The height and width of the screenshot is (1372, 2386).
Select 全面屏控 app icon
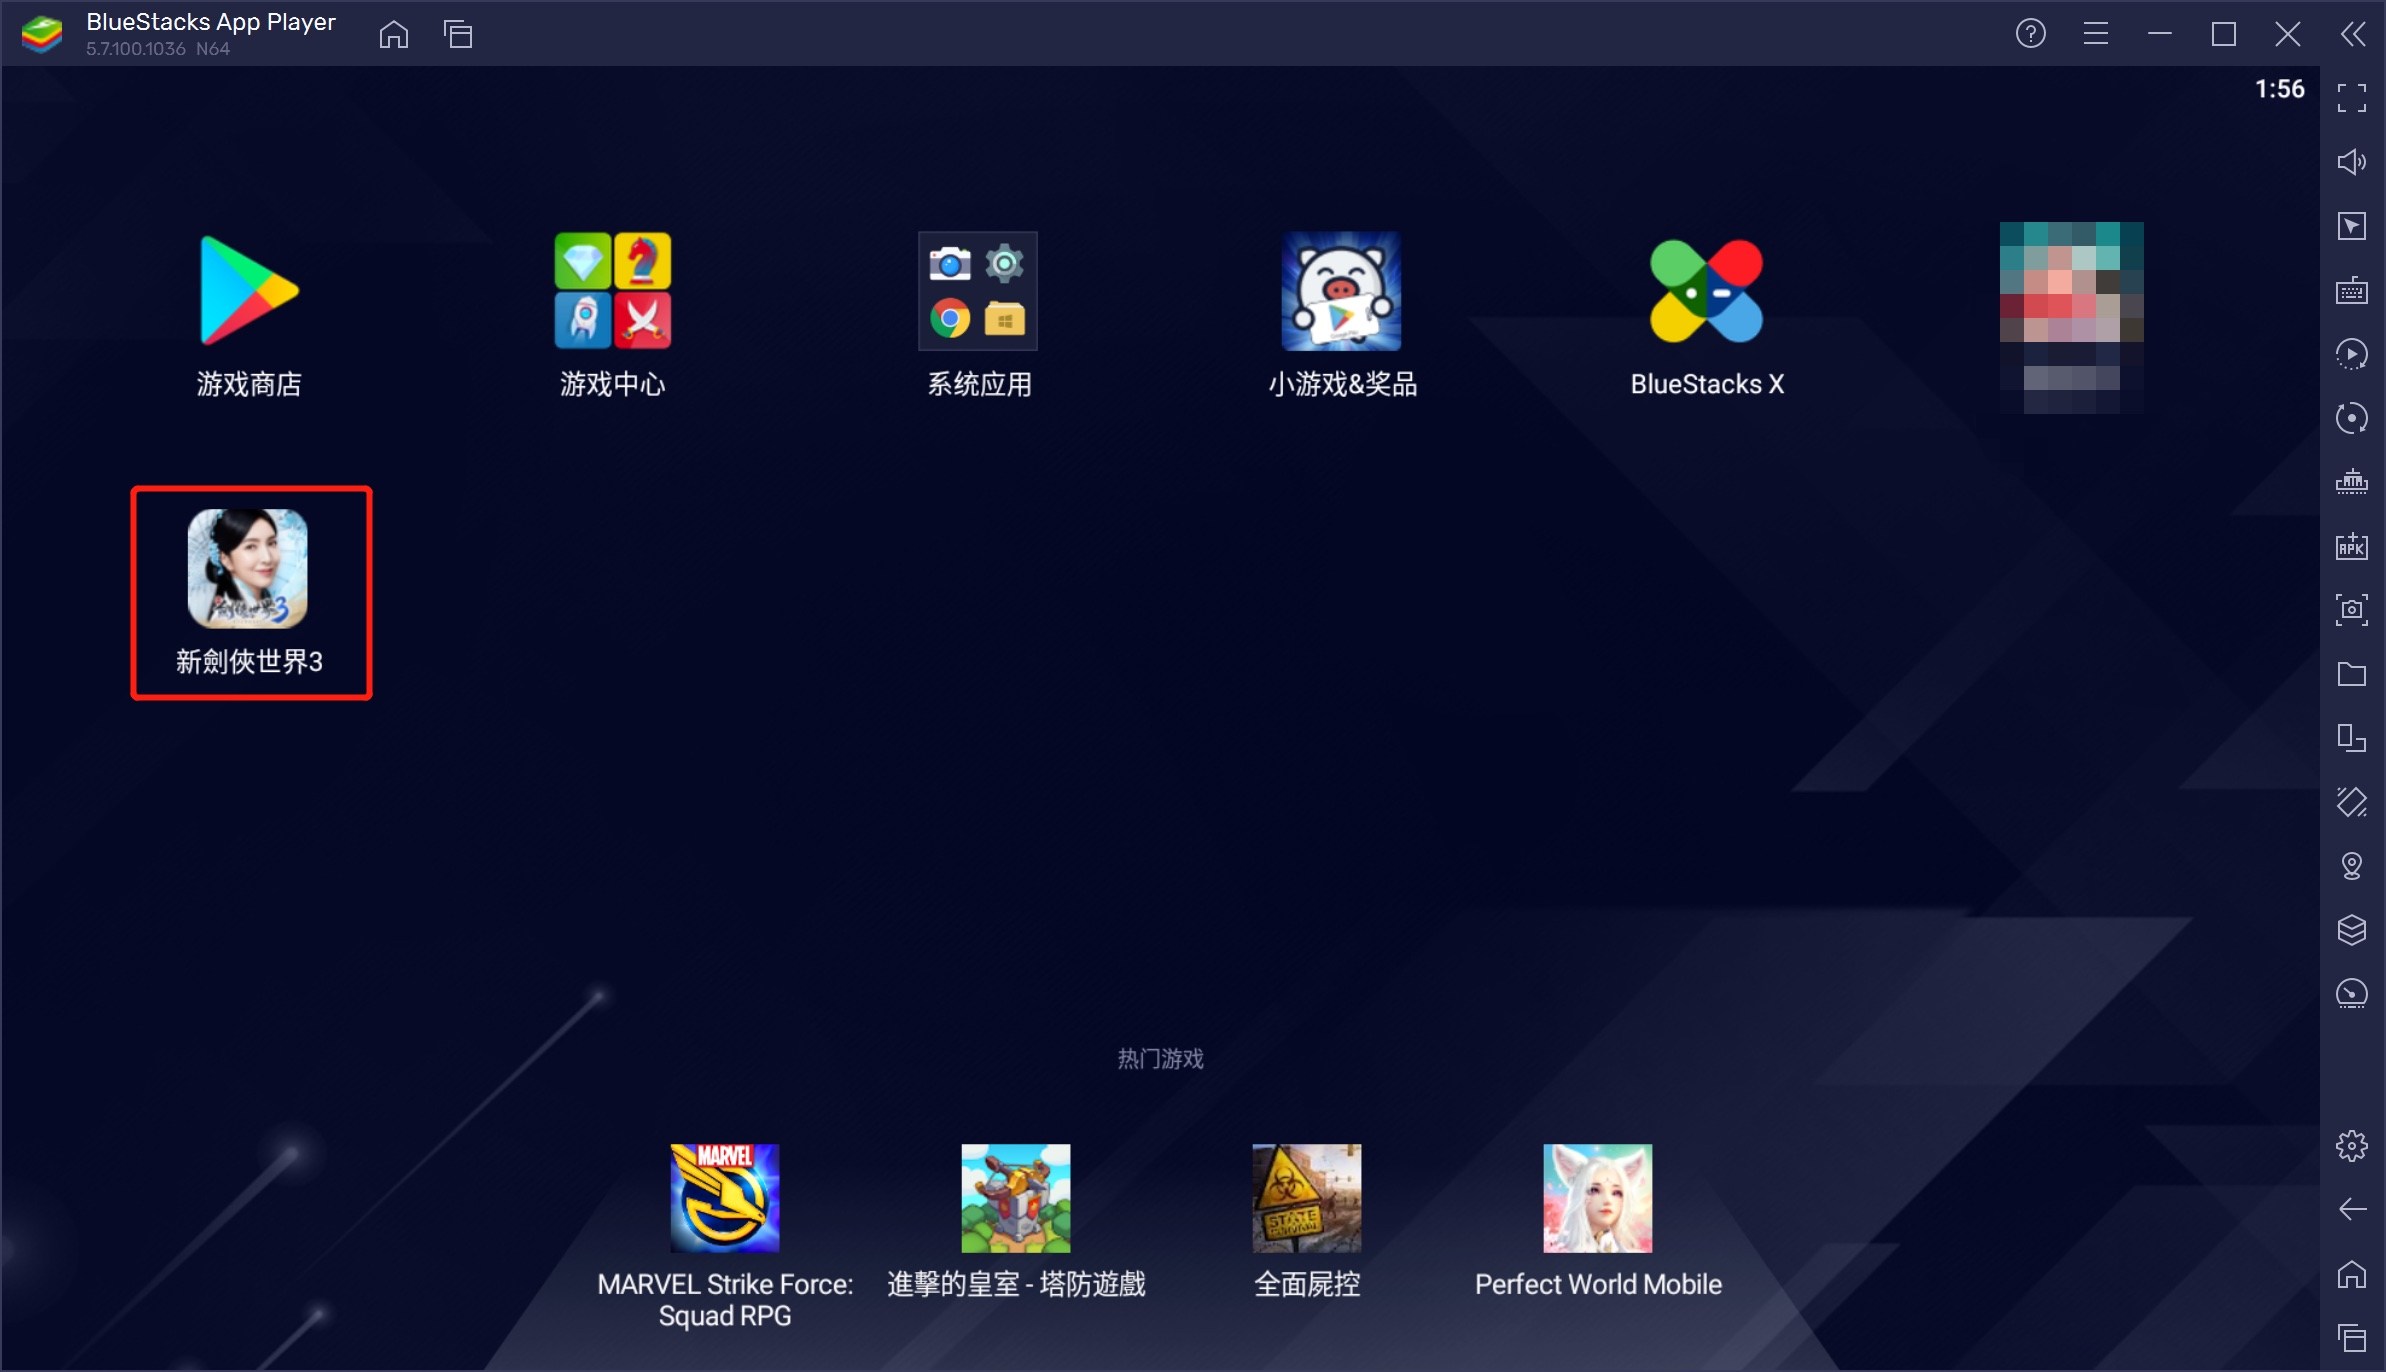(1304, 1198)
